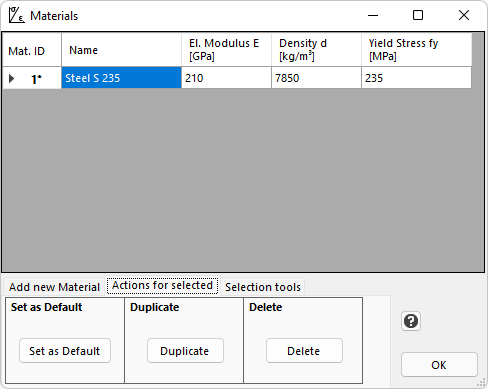This screenshot has height=389, width=488.
Task: Click the material ID 1* cell
Action: 32,78
